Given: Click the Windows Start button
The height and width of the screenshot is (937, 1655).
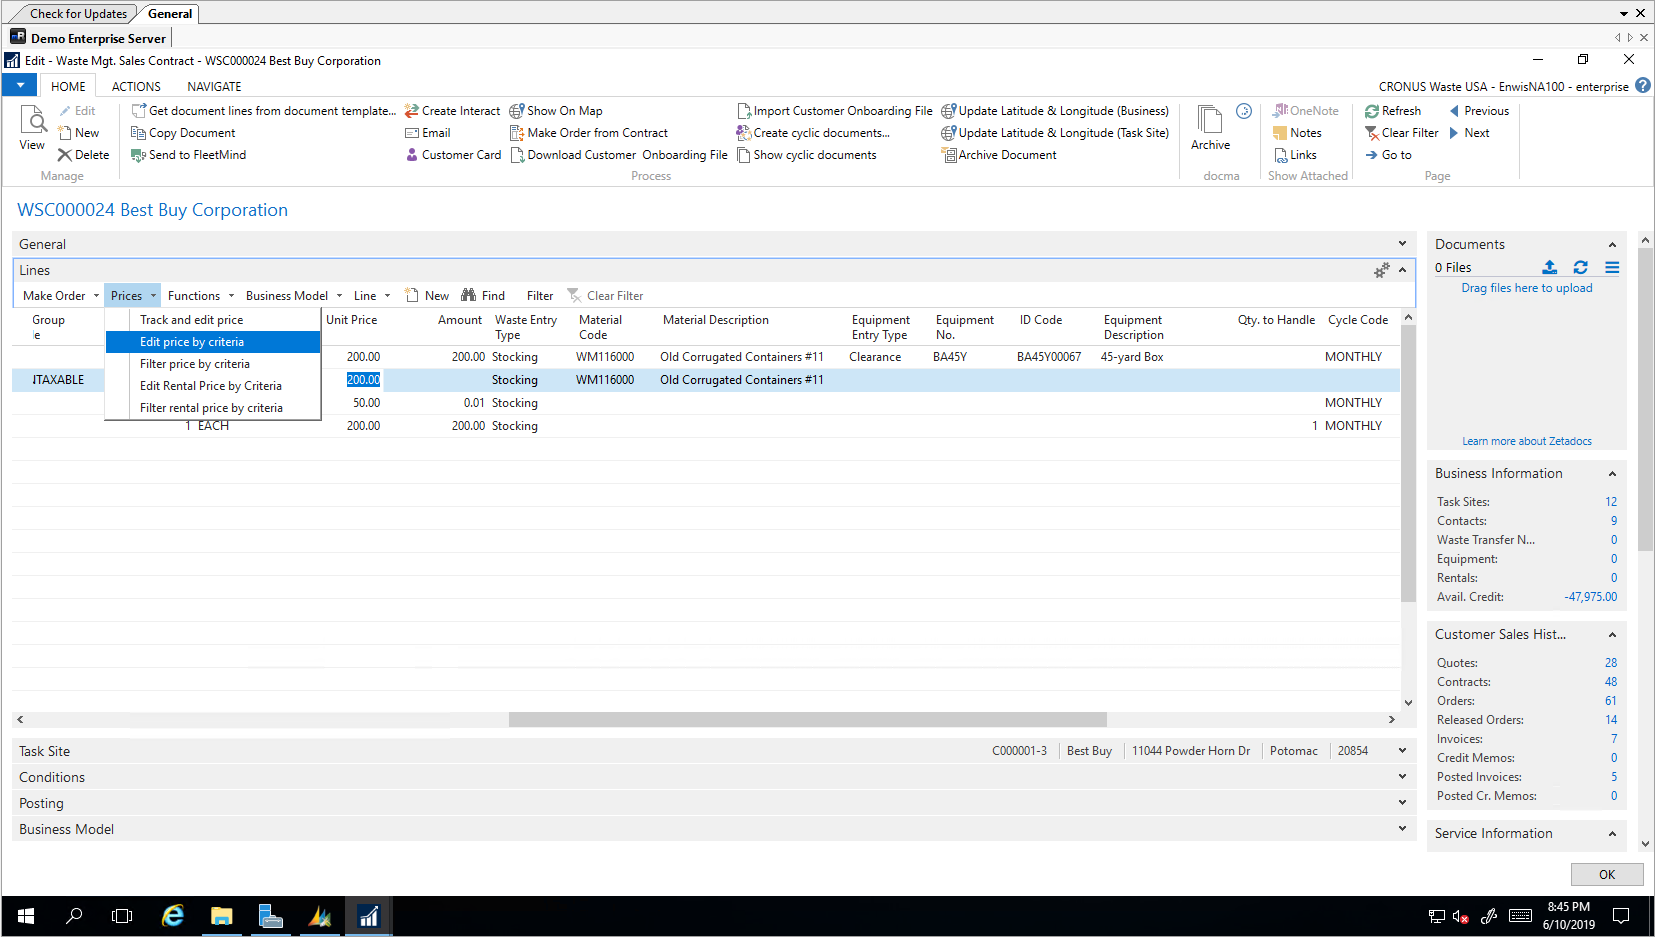Looking at the screenshot, I should coord(26,915).
